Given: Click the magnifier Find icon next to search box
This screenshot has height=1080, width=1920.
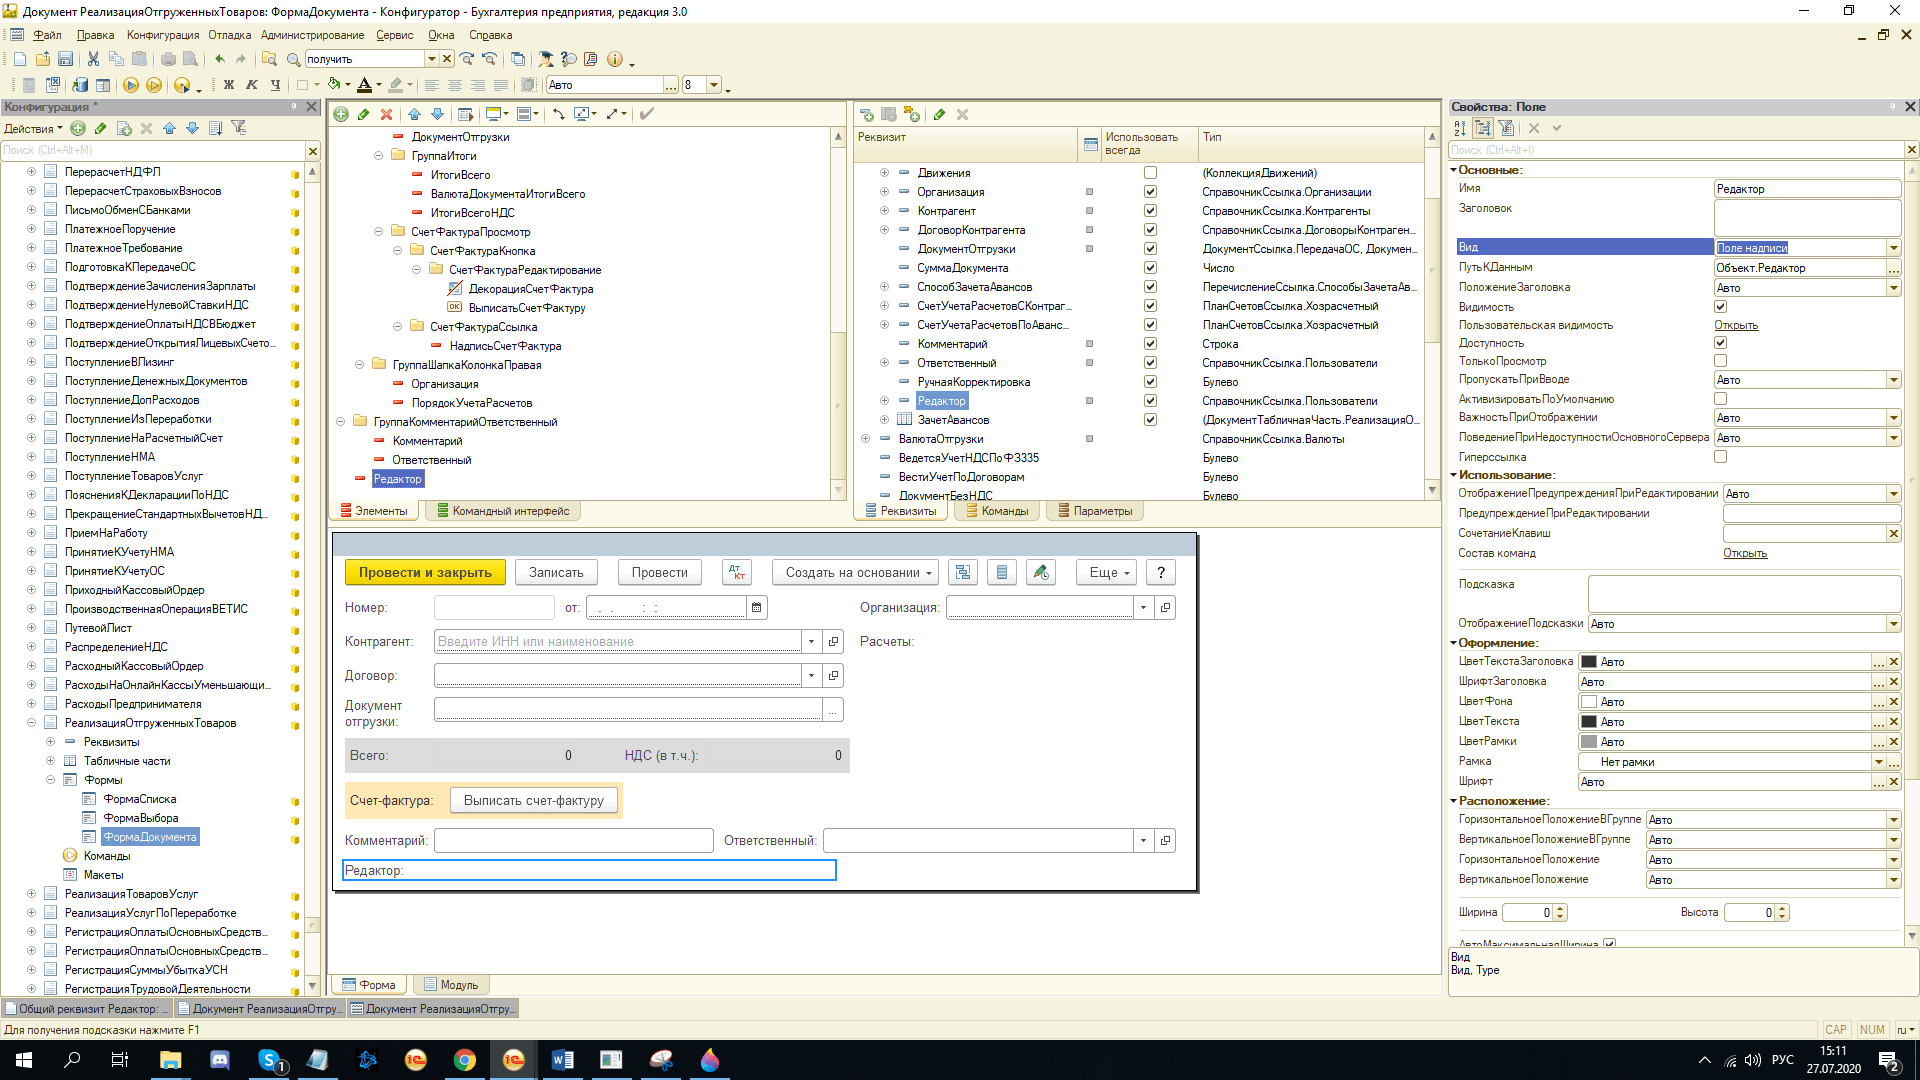Looking at the screenshot, I should [x=293, y=59].
